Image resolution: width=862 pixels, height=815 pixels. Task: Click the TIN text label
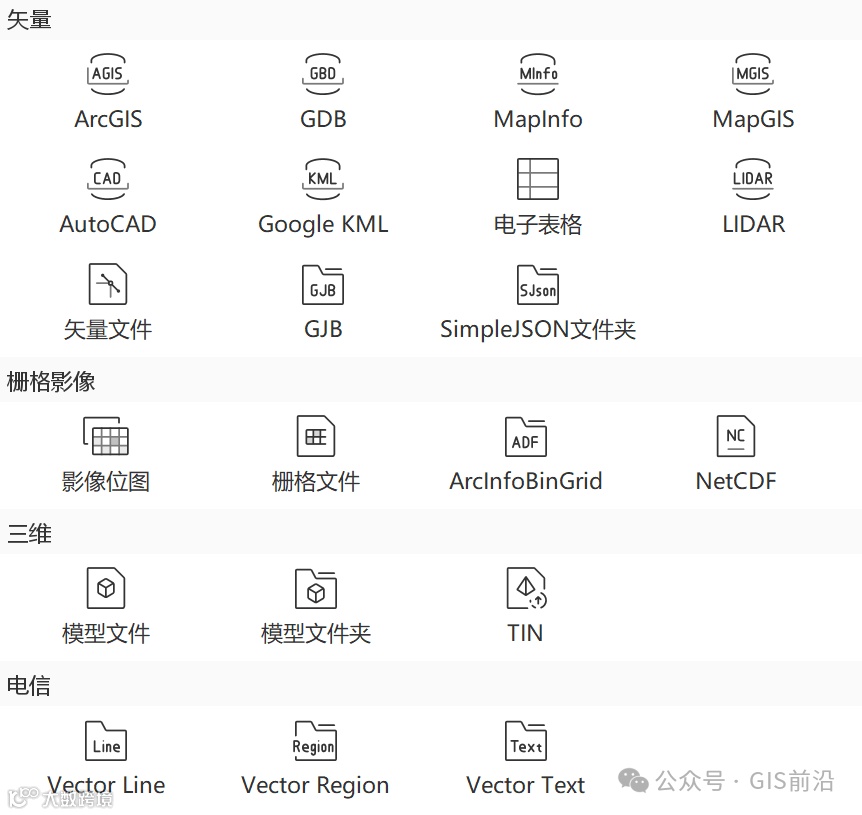[526, 633]
